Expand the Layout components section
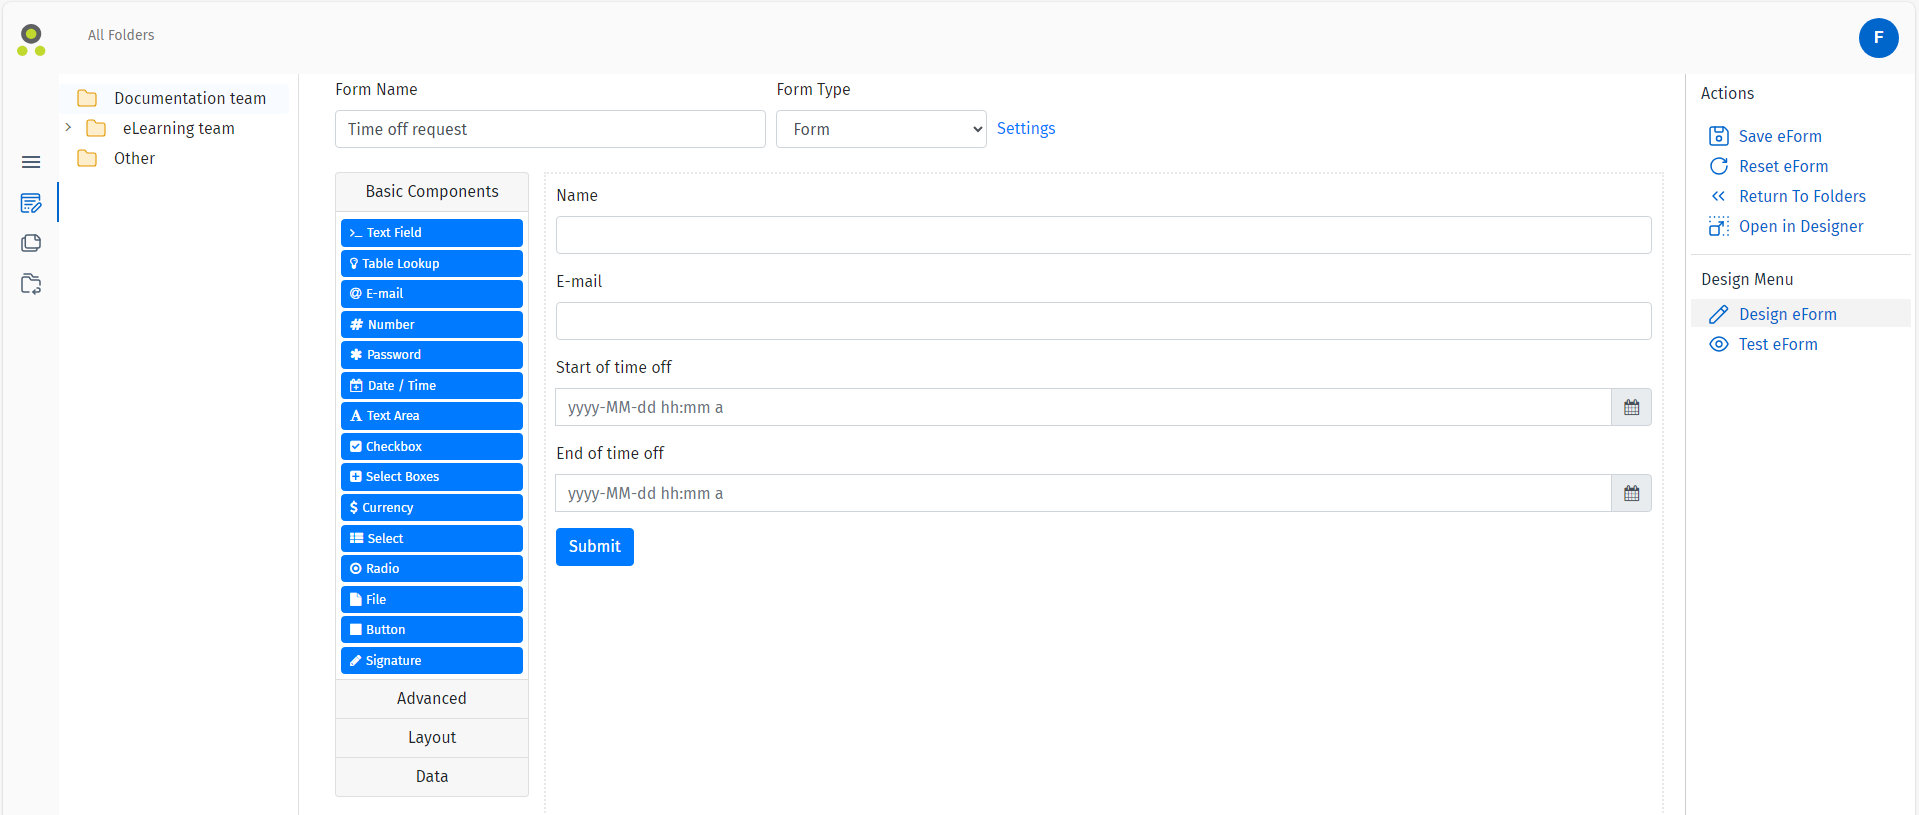Screen dimensions: 1919x815 432,737
